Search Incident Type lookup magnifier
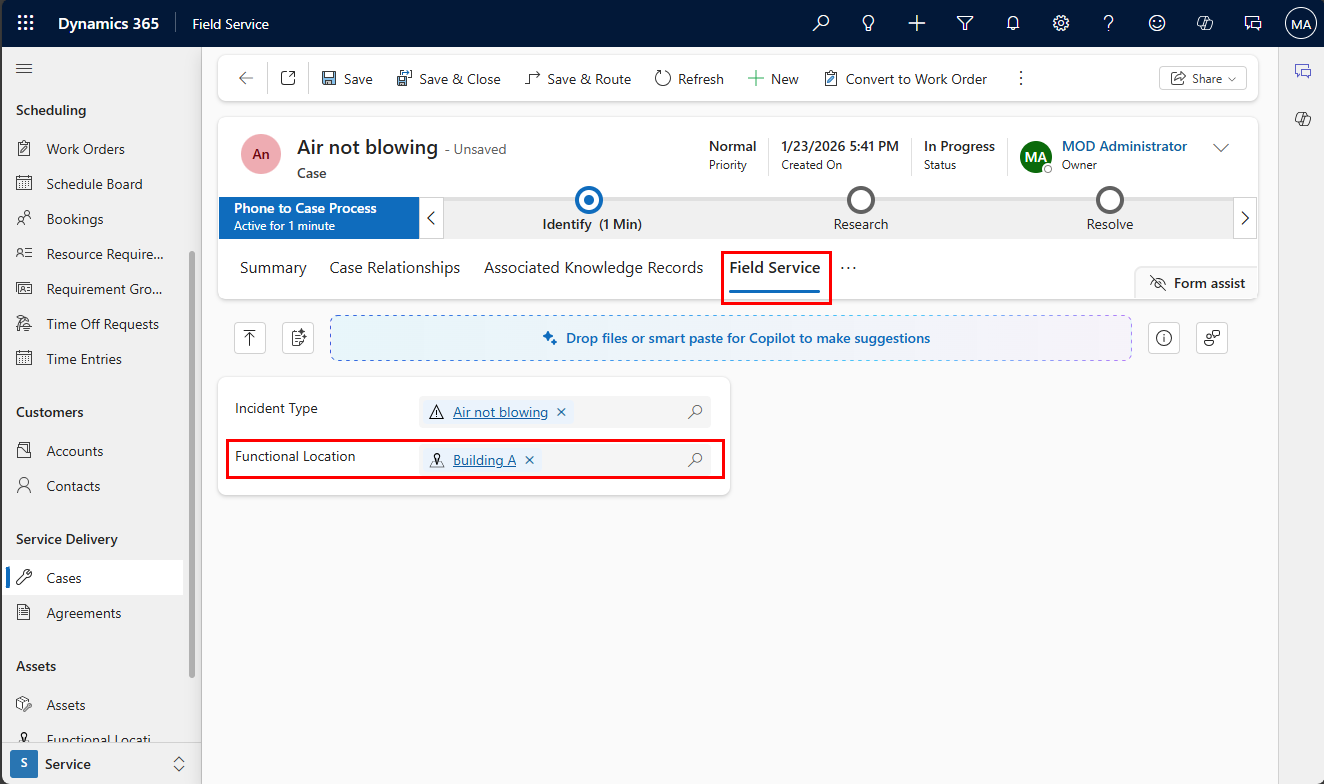Image resolution: width=1324 pixels, height=784 pixels. pyautogui.click(x=695, y=412)
